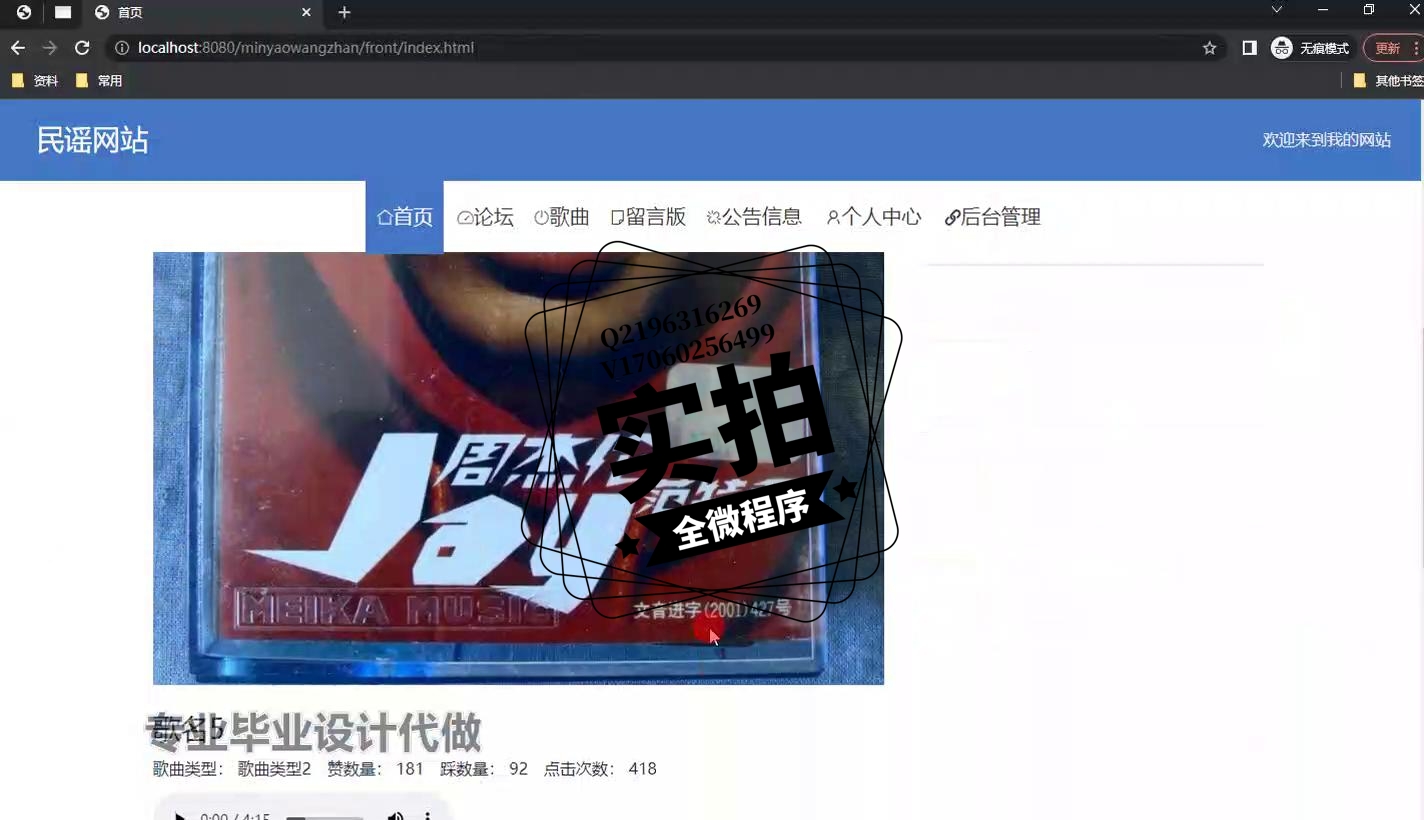The image size is (1424, 820).
Task: Click the 欢迎来到我的网站 welcome text
Action: [1327, 140]
